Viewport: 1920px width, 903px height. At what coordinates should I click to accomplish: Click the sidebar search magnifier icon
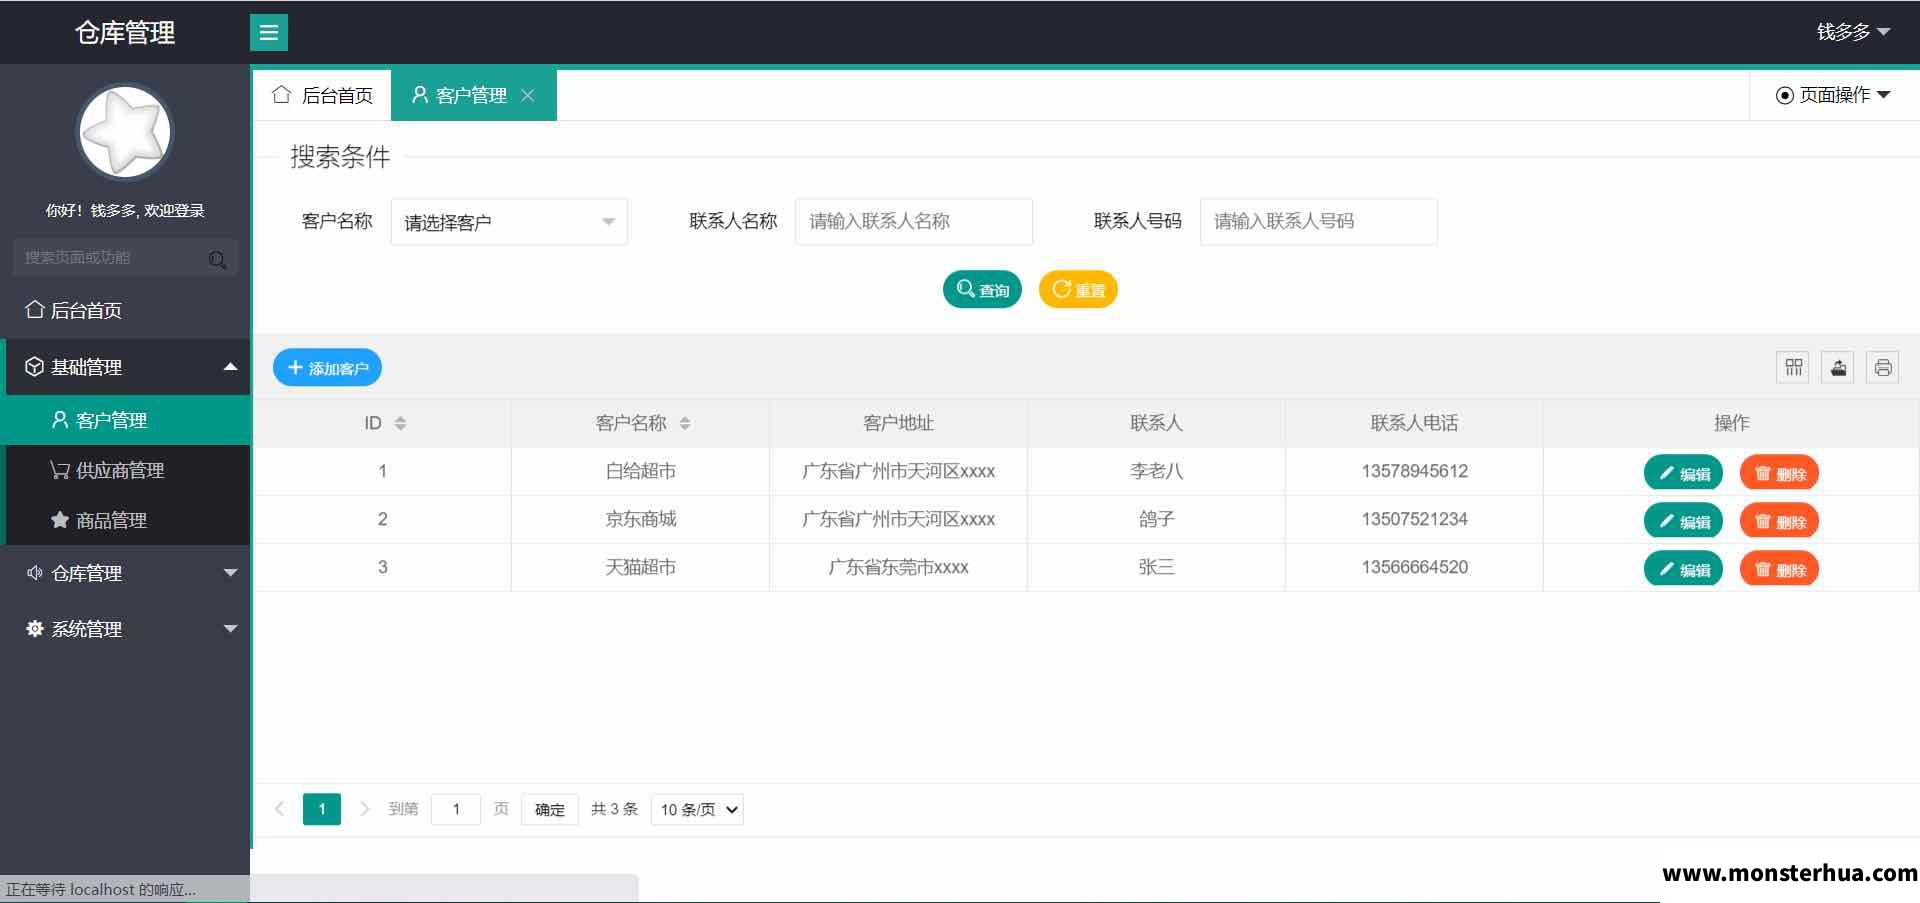[x=217, y=260]
